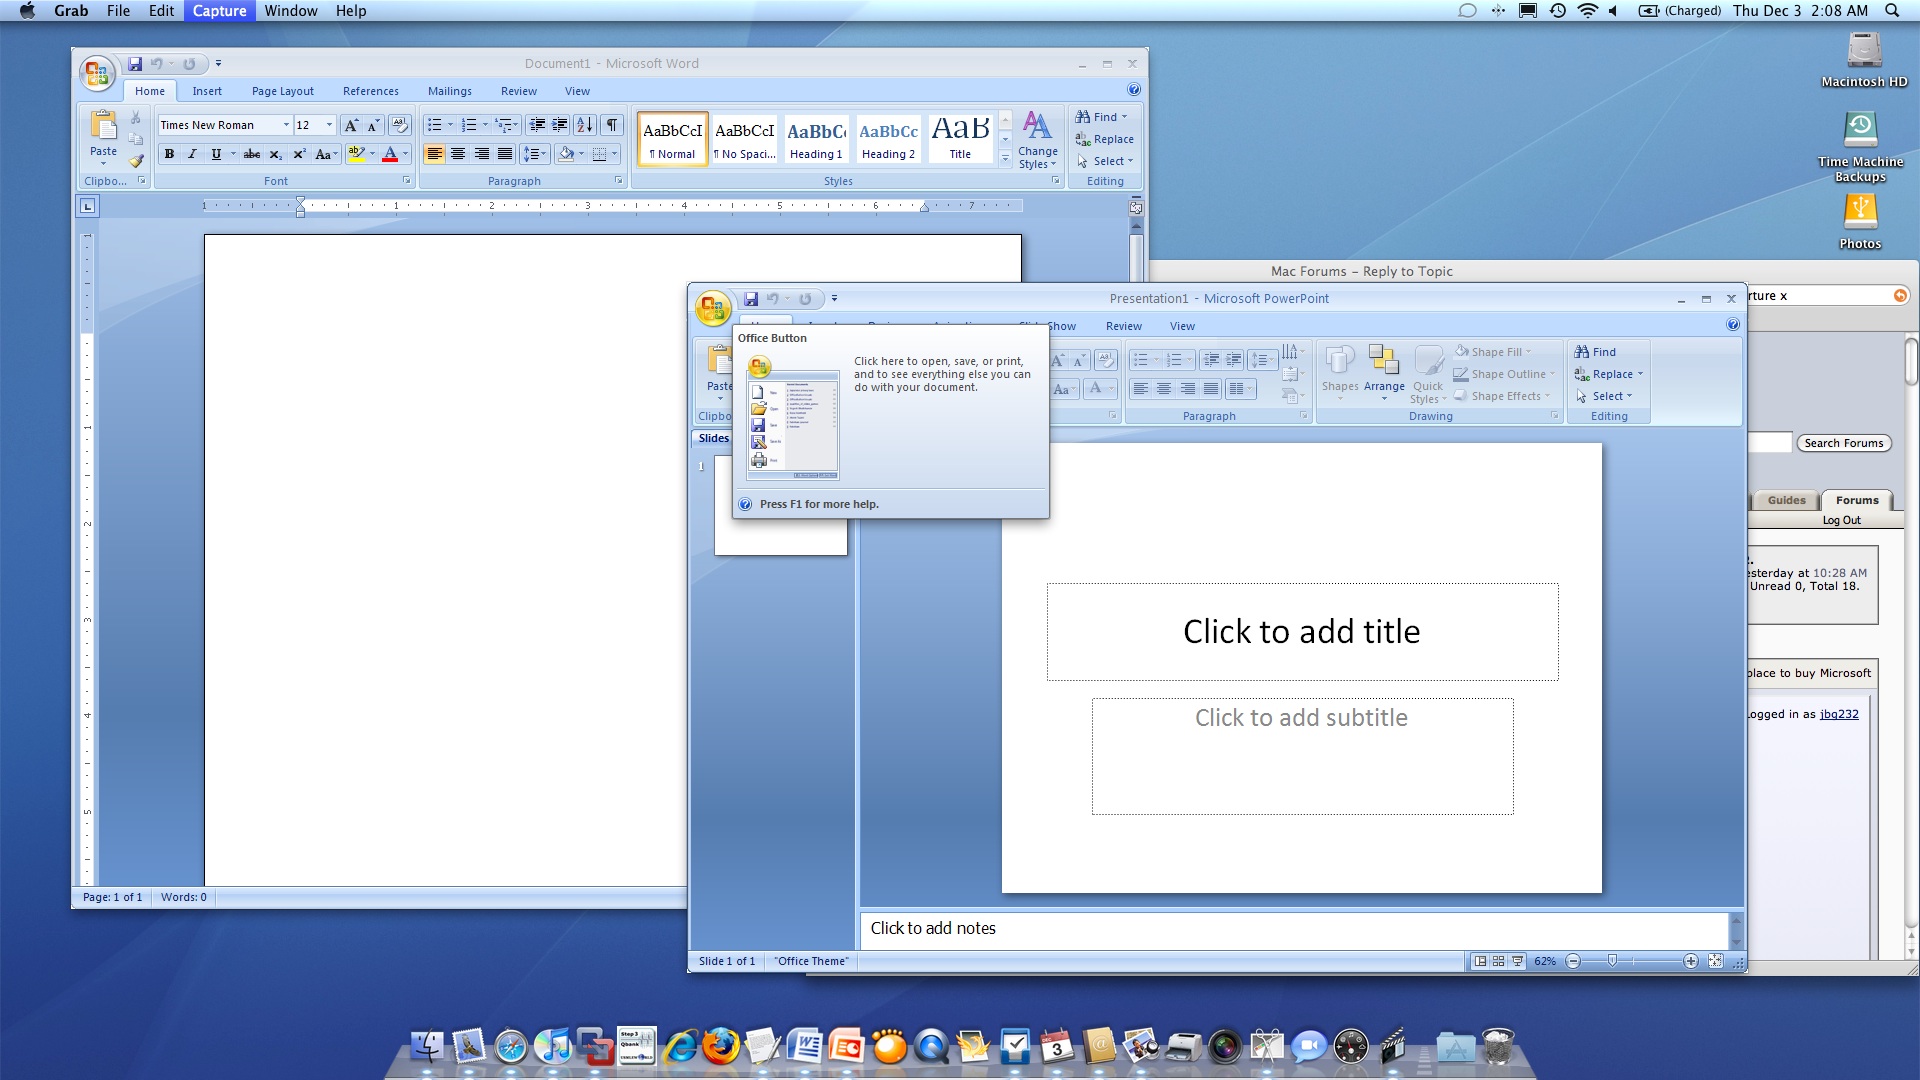The width and height of the screenshot is (1920, 1080).
Task: Apply red font color in Word
Action: (390, 154)
